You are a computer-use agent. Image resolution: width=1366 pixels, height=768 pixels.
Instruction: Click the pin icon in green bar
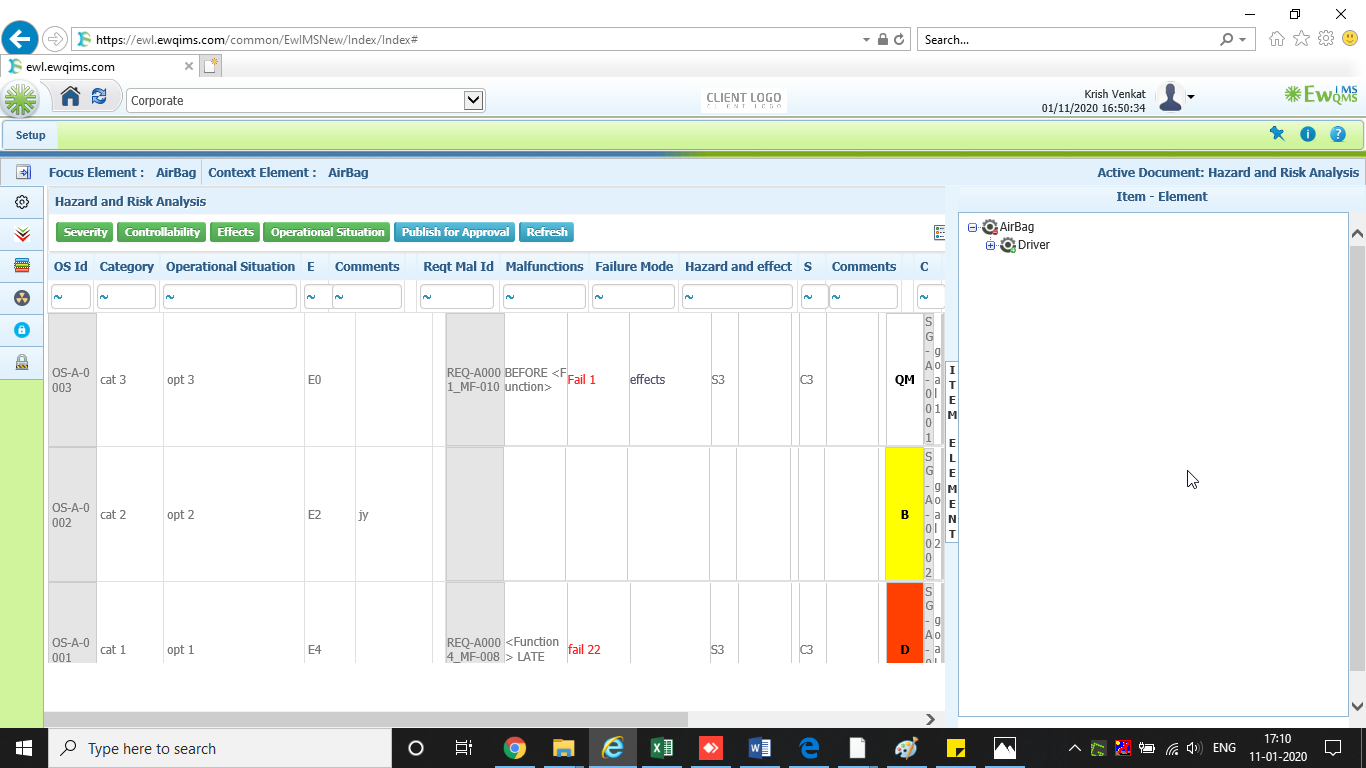(x=1276, y=134)
